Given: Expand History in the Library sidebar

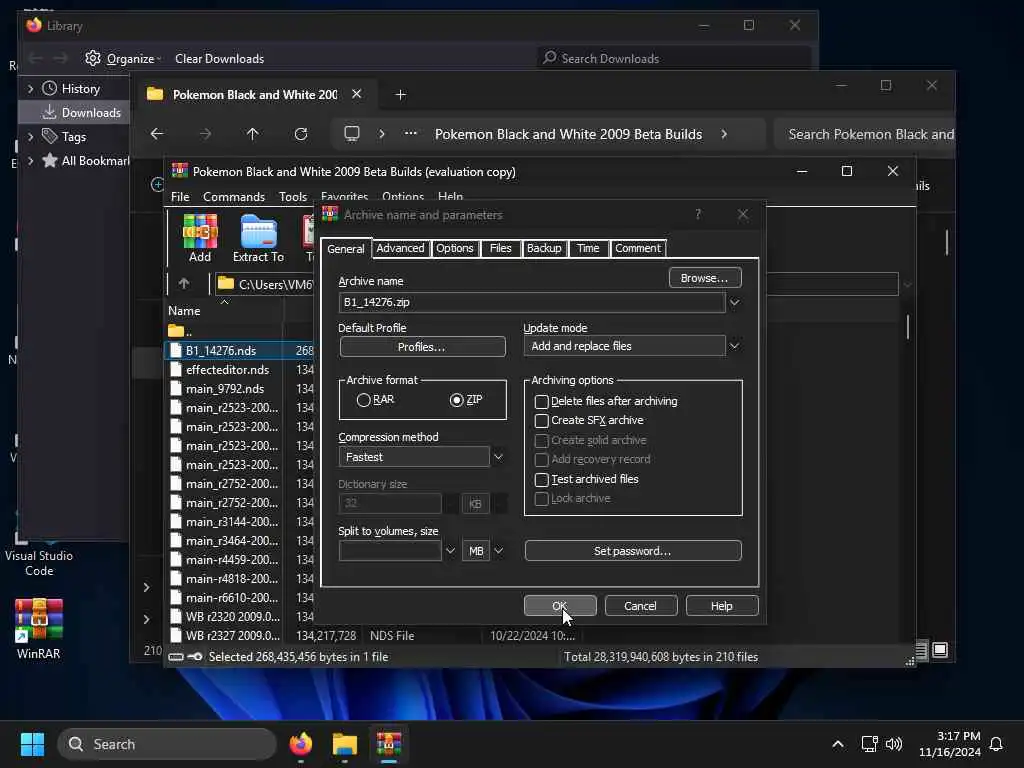Looking at the screenshot, I should (x=30, y=88).
